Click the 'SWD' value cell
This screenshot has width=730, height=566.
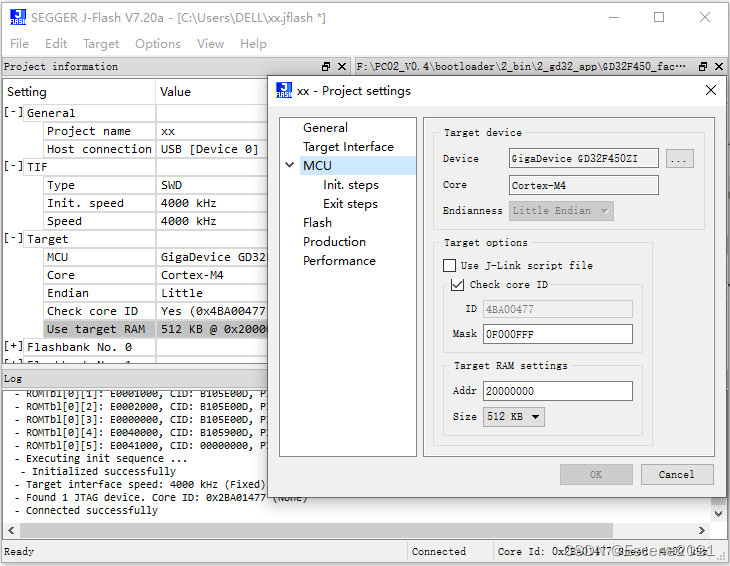pyautogui.click(x=212, y=185)
